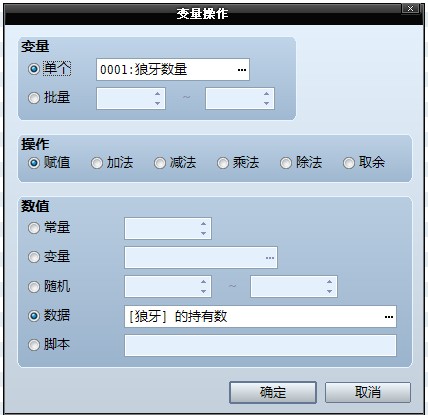Decrease batch range start value

point(157,103)
